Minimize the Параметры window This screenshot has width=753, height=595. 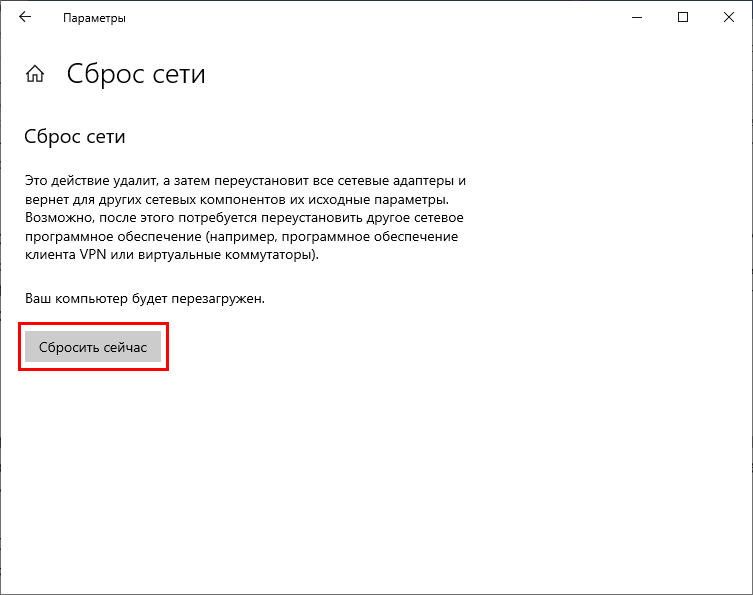(637, 17)
